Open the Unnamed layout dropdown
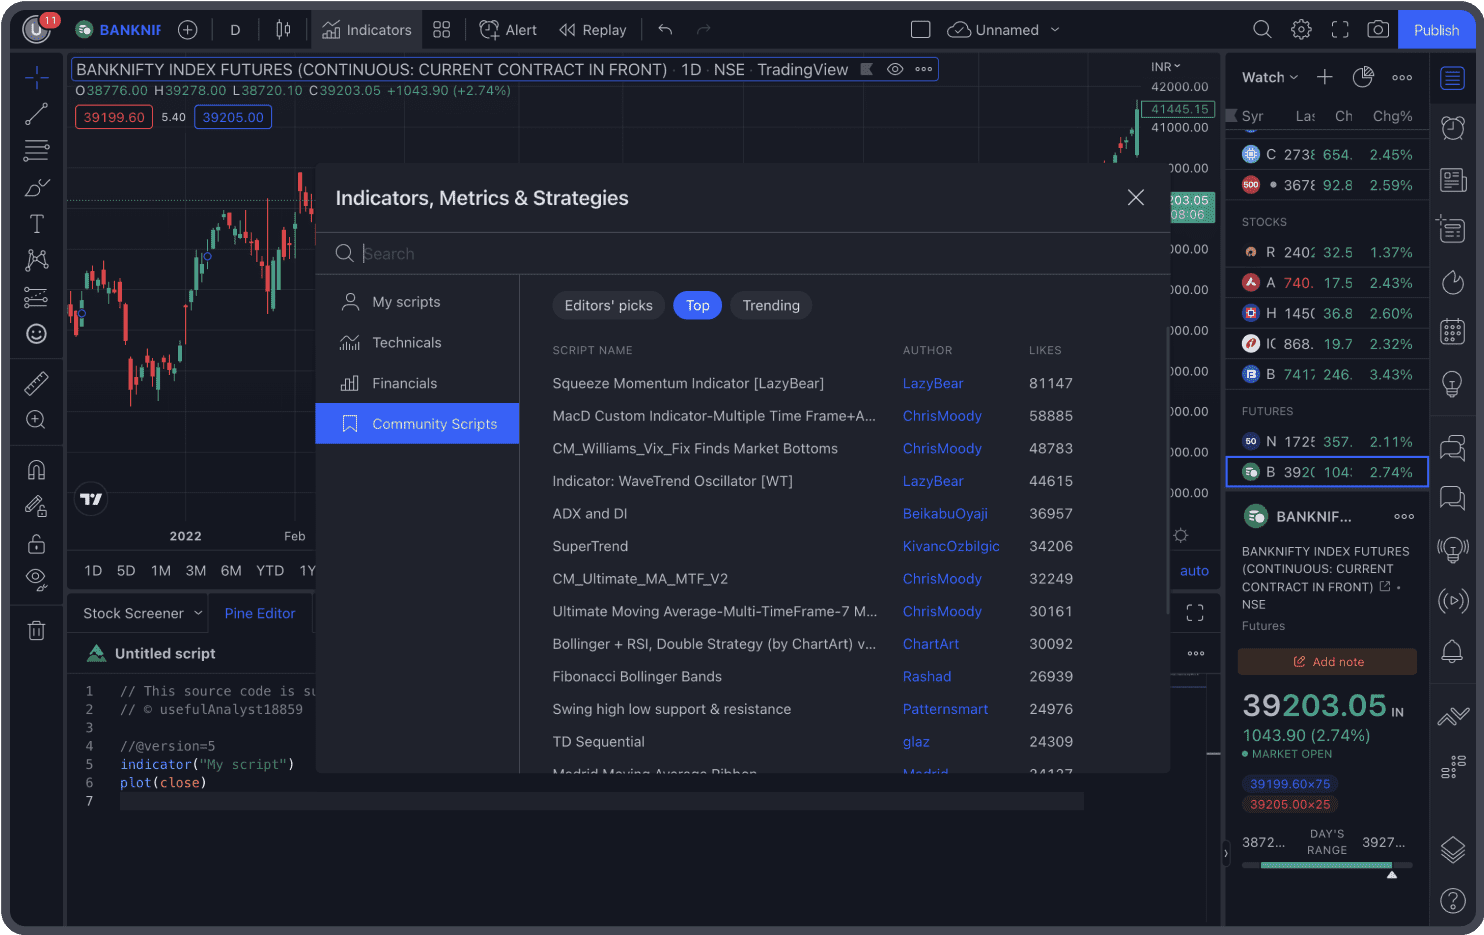This screenshot has height=935, width=1484. pos(1004,30)
